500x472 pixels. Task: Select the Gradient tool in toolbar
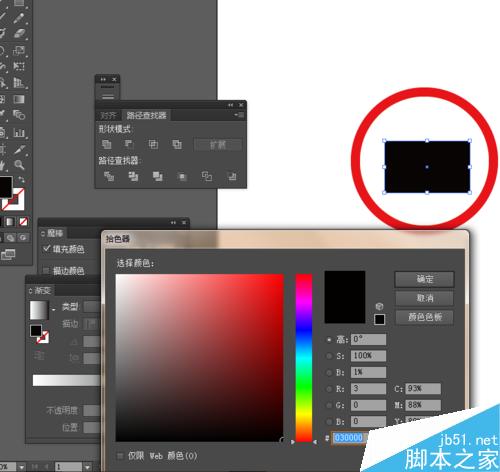click(19, 99)
